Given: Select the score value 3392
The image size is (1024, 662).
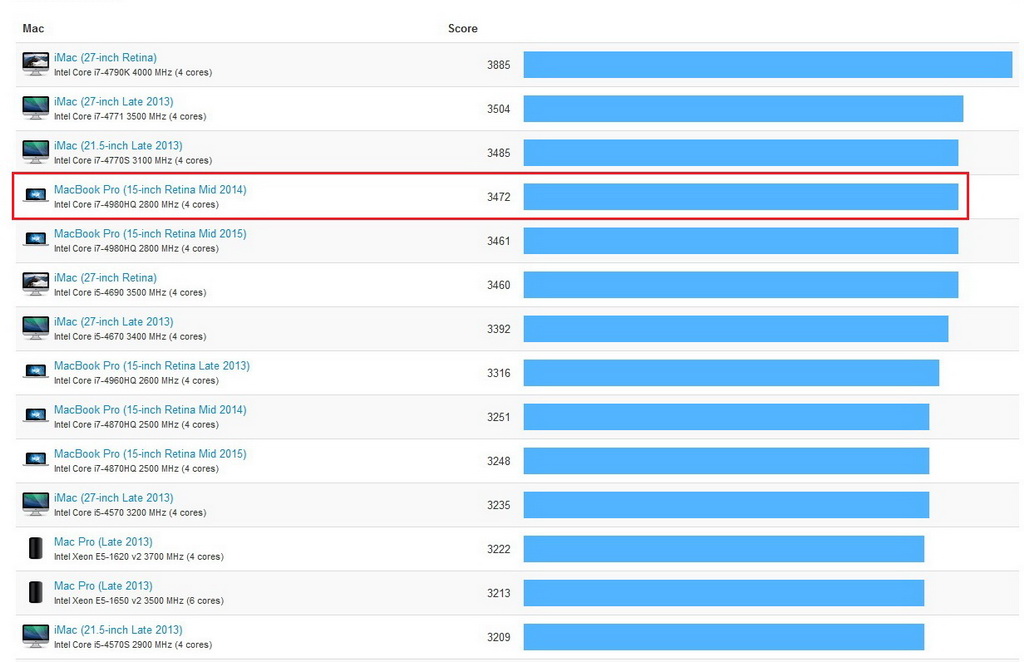Looking at the screenshot, I should [x=498, y=328].
